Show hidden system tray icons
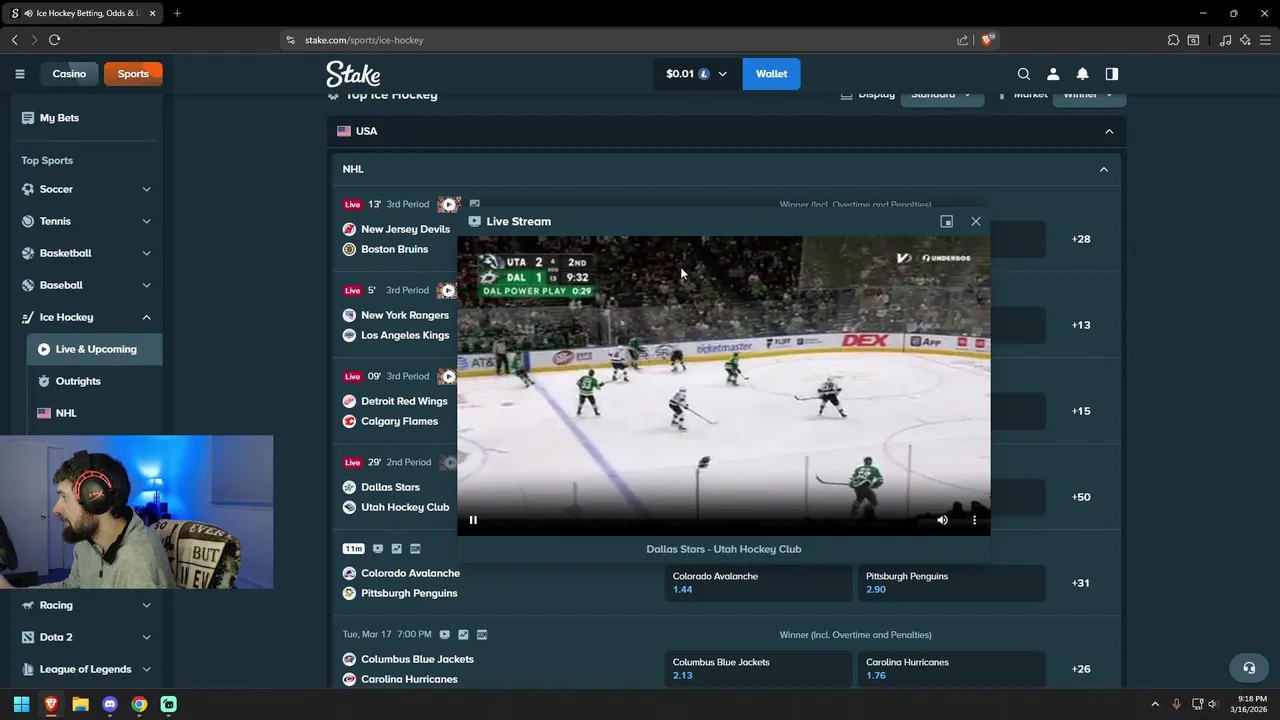 [x=1155, y=704]
